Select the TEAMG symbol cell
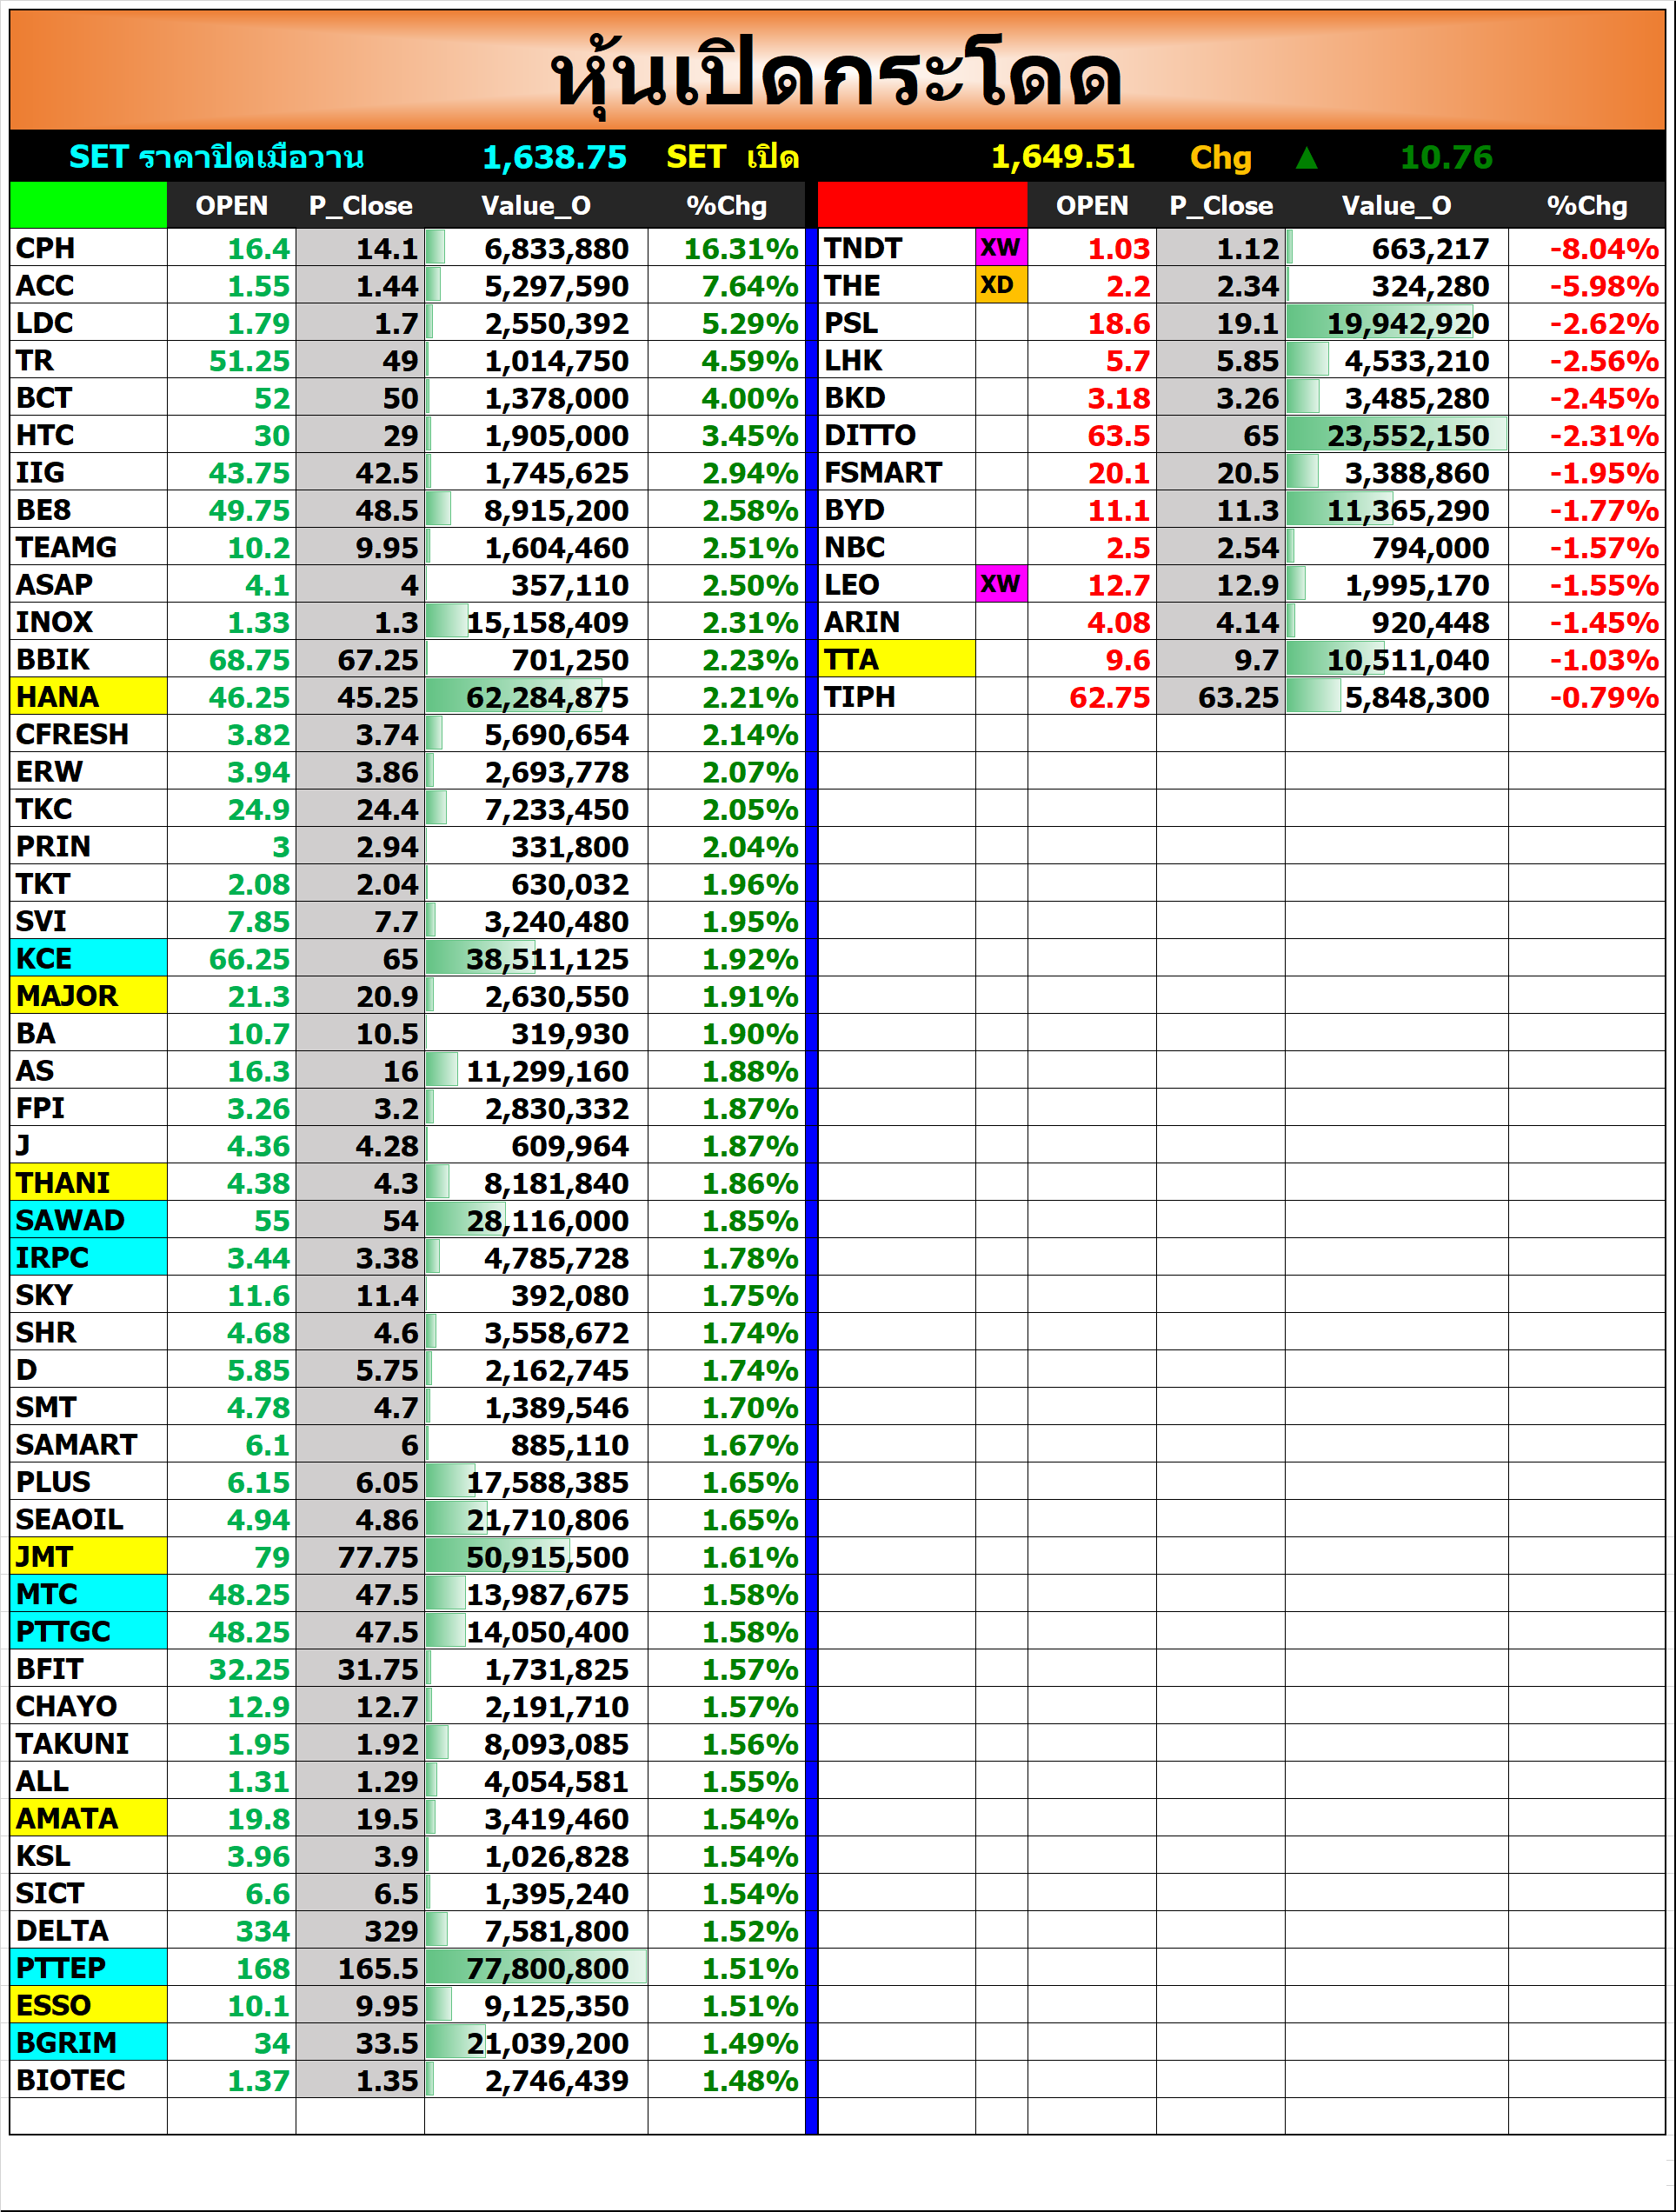Screen dimensions: 1676x2212 click(88, 547)
